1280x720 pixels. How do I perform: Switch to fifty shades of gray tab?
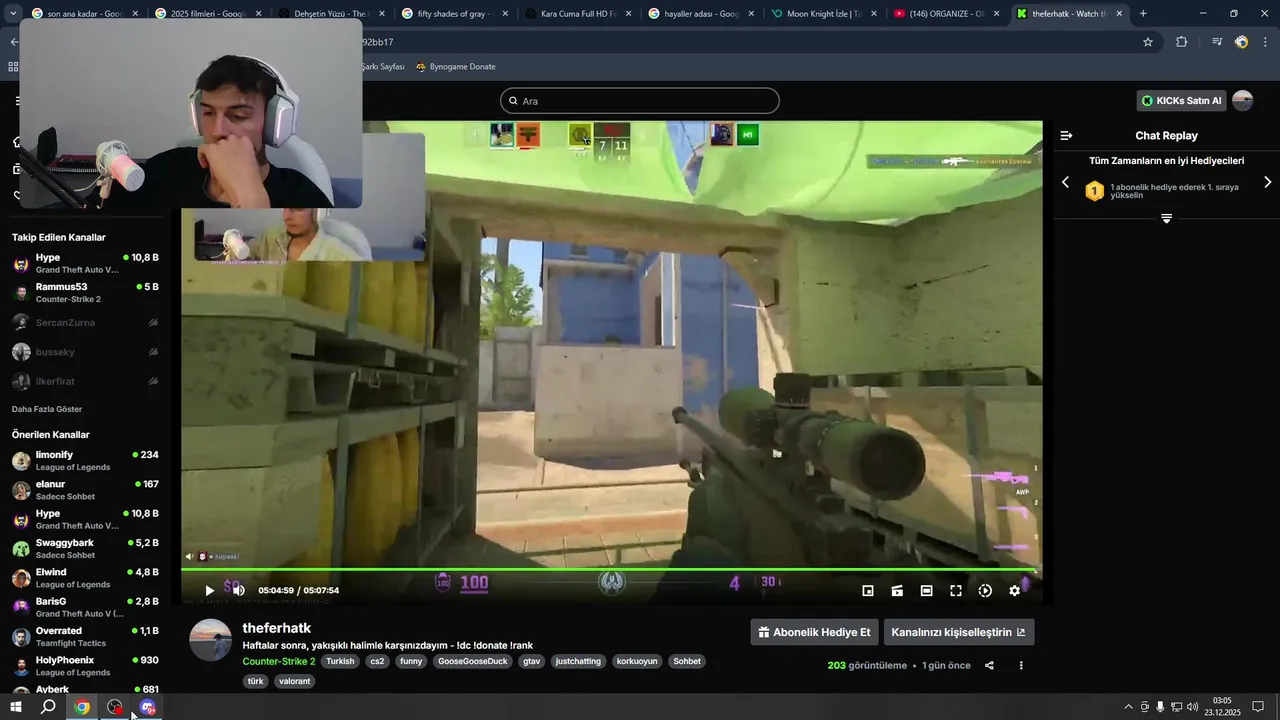coord(455,14)
